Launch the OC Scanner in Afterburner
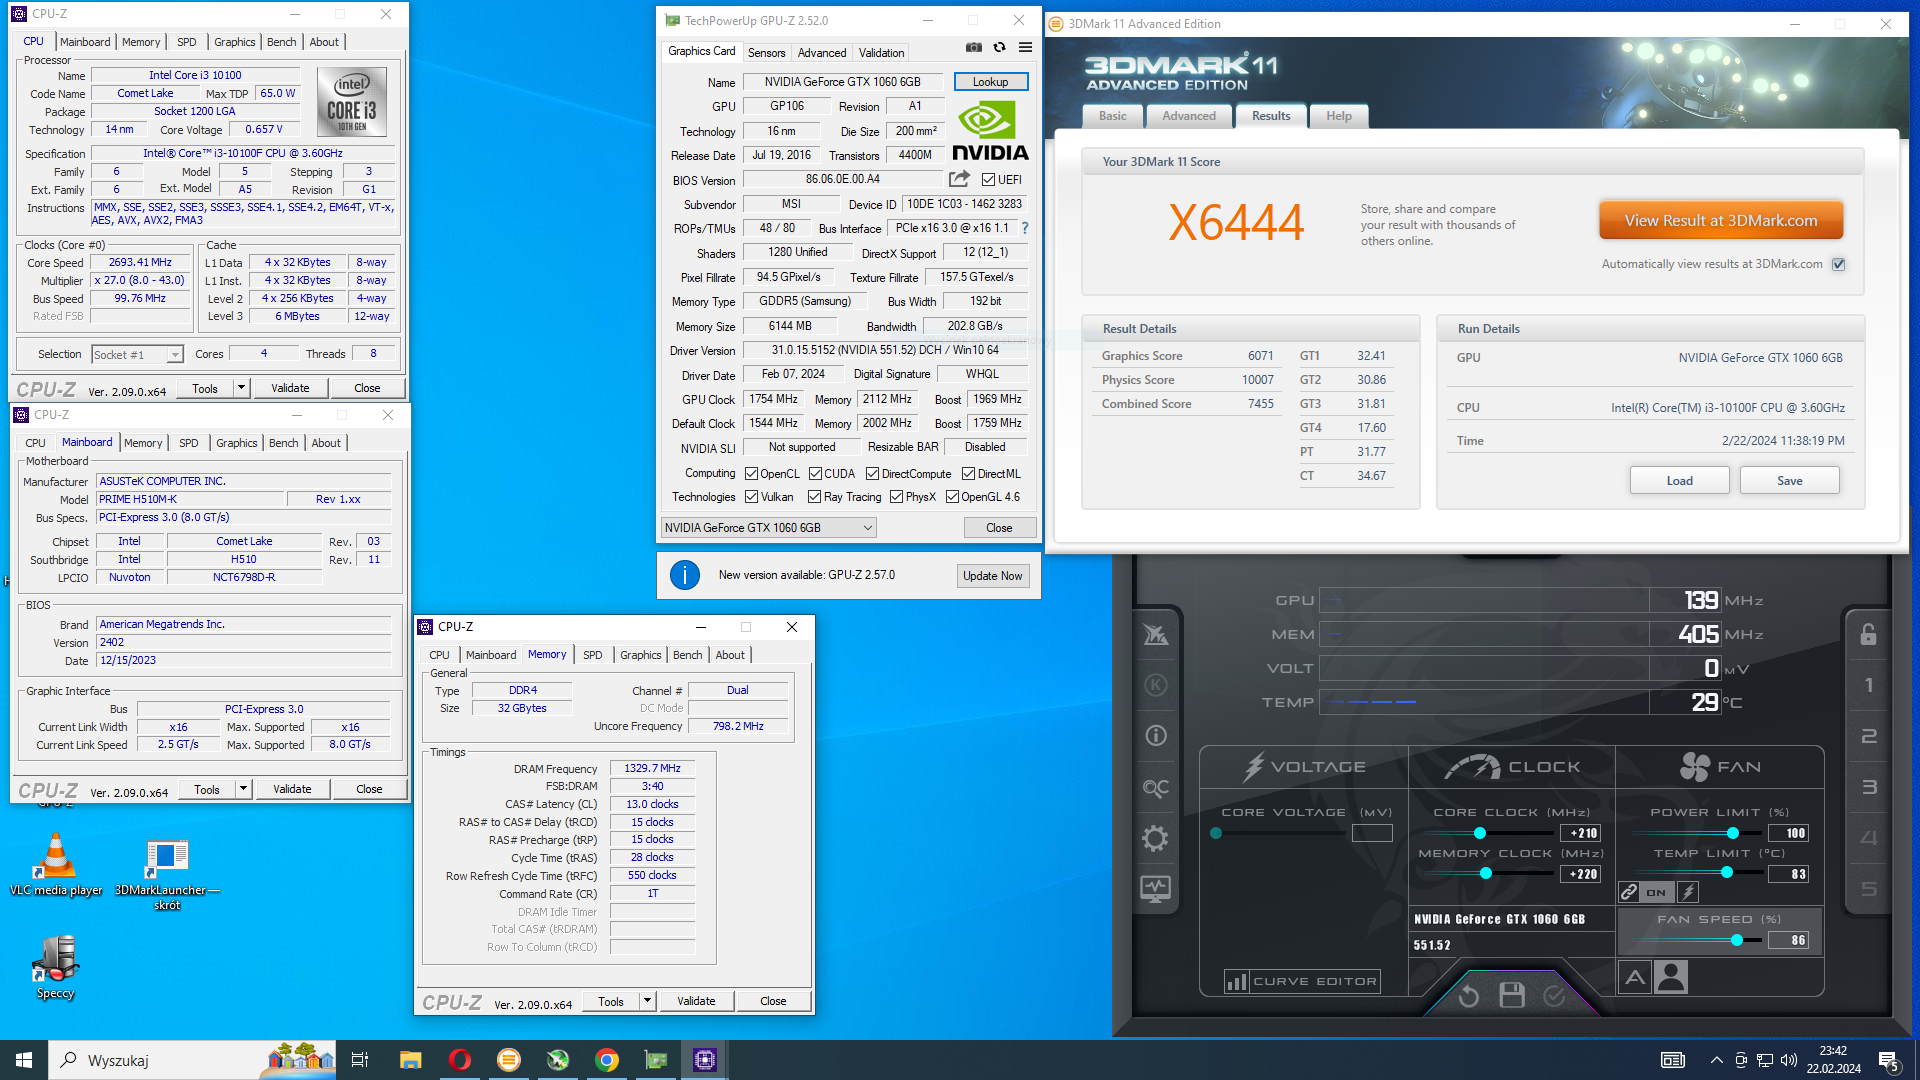1920x1080 pixels. 1156,788
